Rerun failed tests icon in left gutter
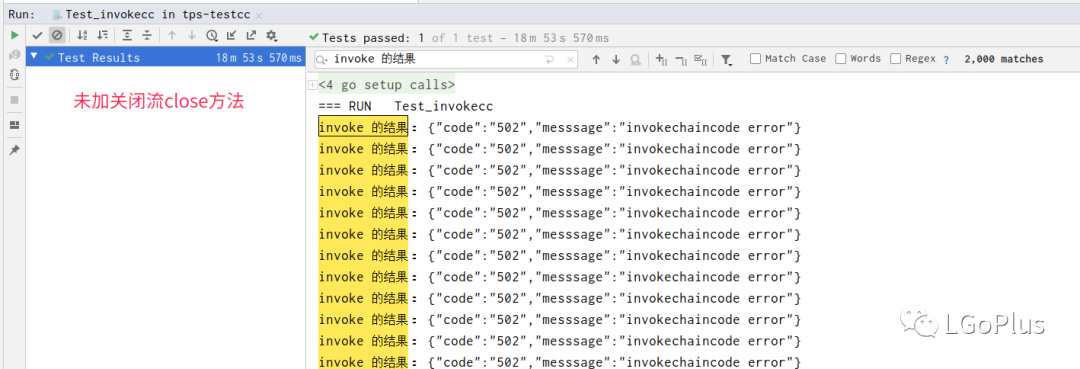The width and height of the screenshot is (1080, 369). click(x=14, y=55)
